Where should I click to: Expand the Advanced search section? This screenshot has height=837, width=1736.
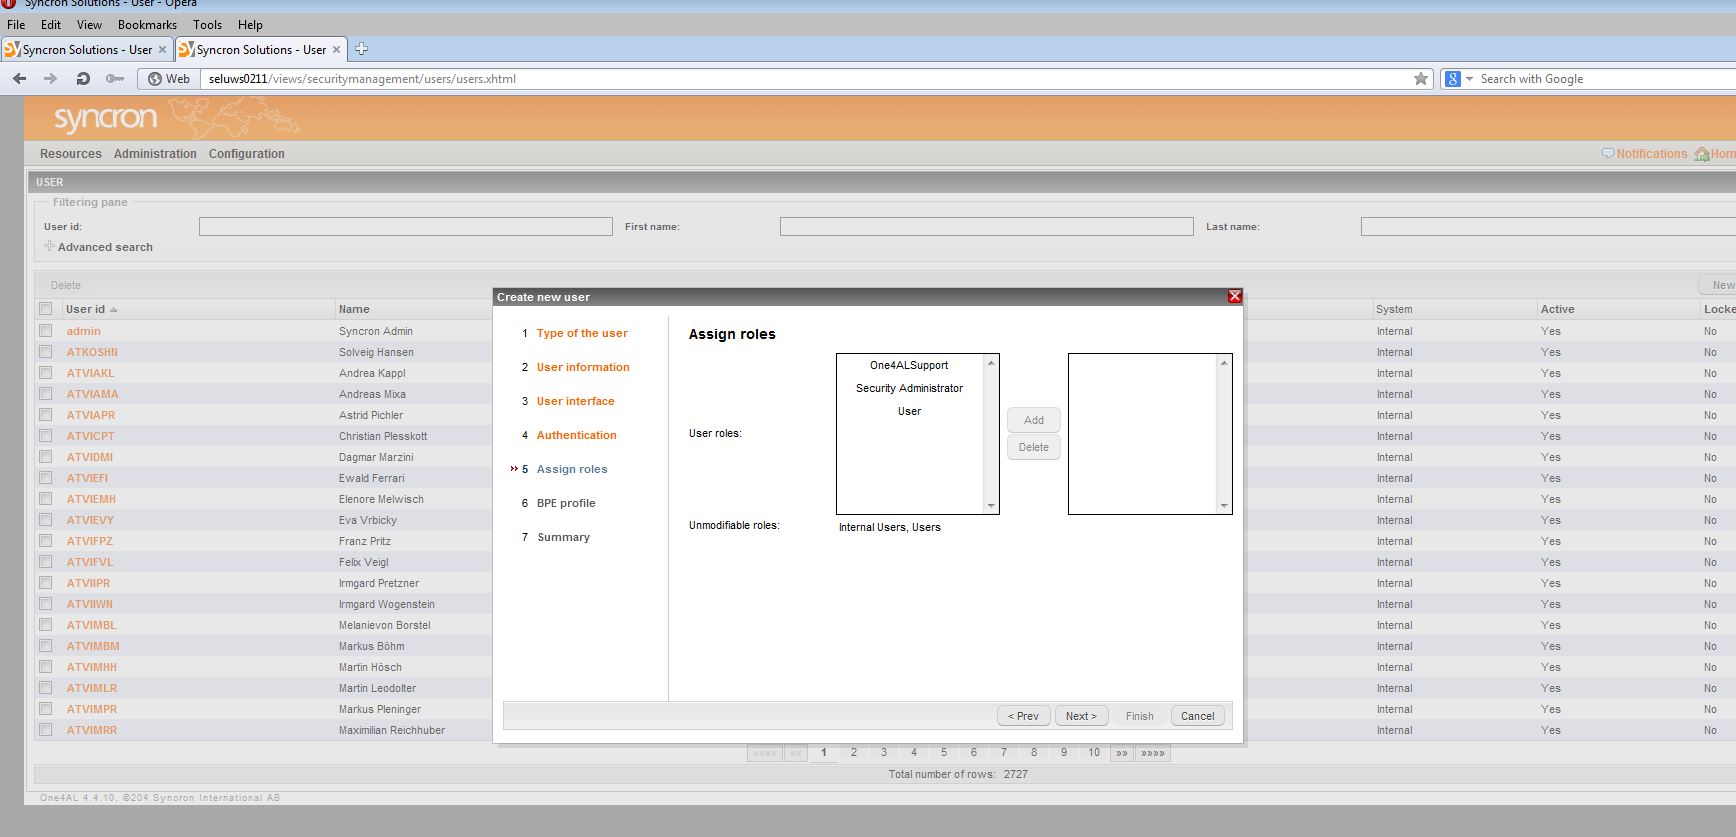click(49, 246)
